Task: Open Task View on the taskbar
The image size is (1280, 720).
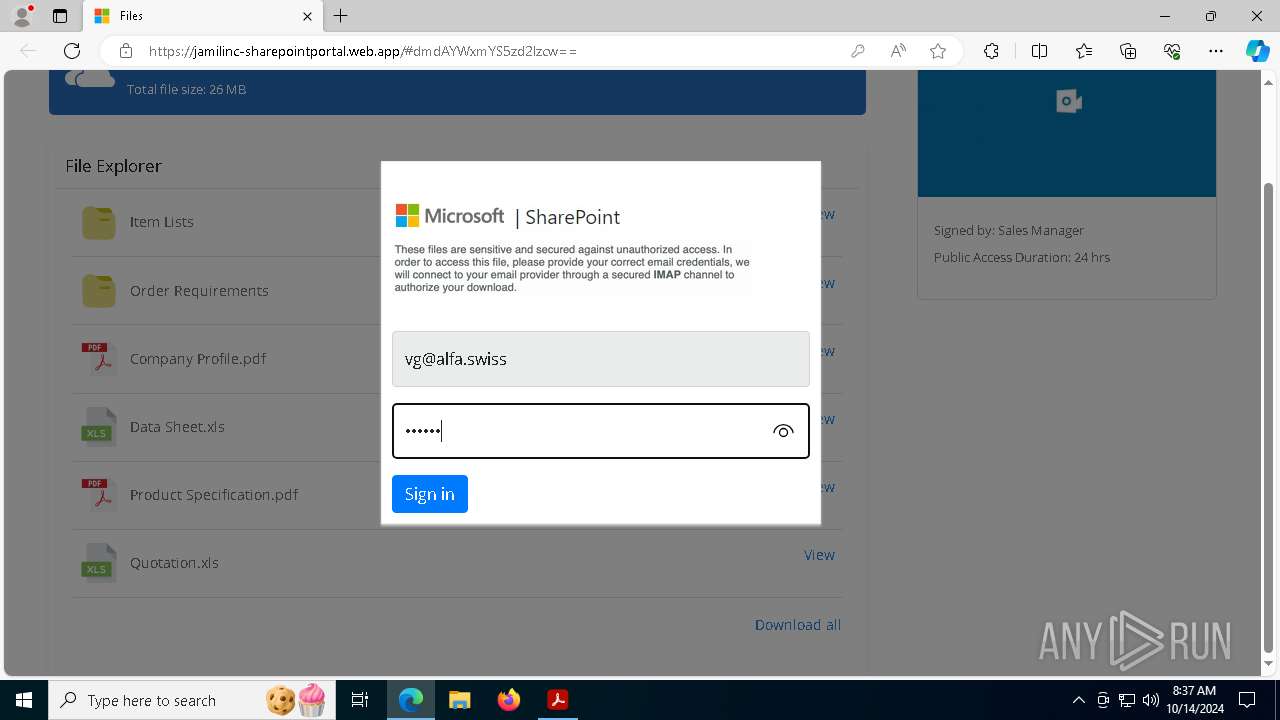Action: 360,700
